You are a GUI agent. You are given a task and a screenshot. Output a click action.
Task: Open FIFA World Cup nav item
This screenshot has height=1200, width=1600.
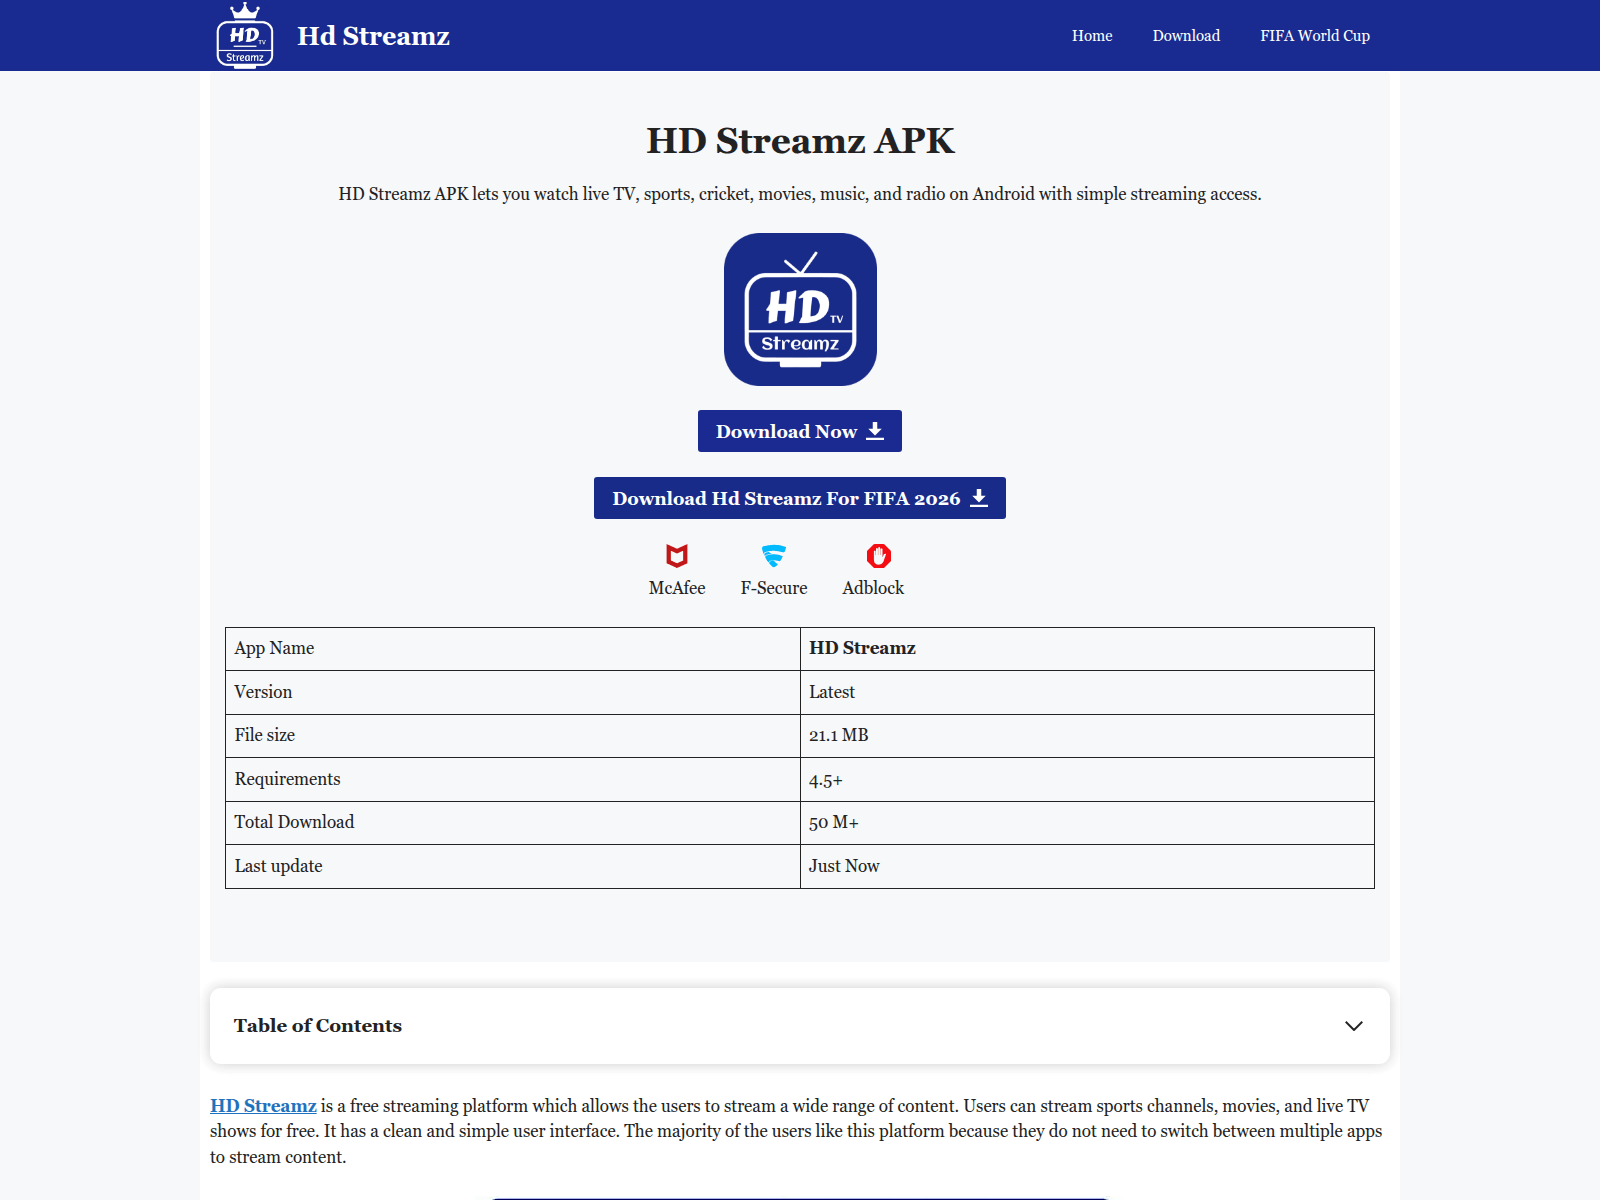(x=1315, y=36)
